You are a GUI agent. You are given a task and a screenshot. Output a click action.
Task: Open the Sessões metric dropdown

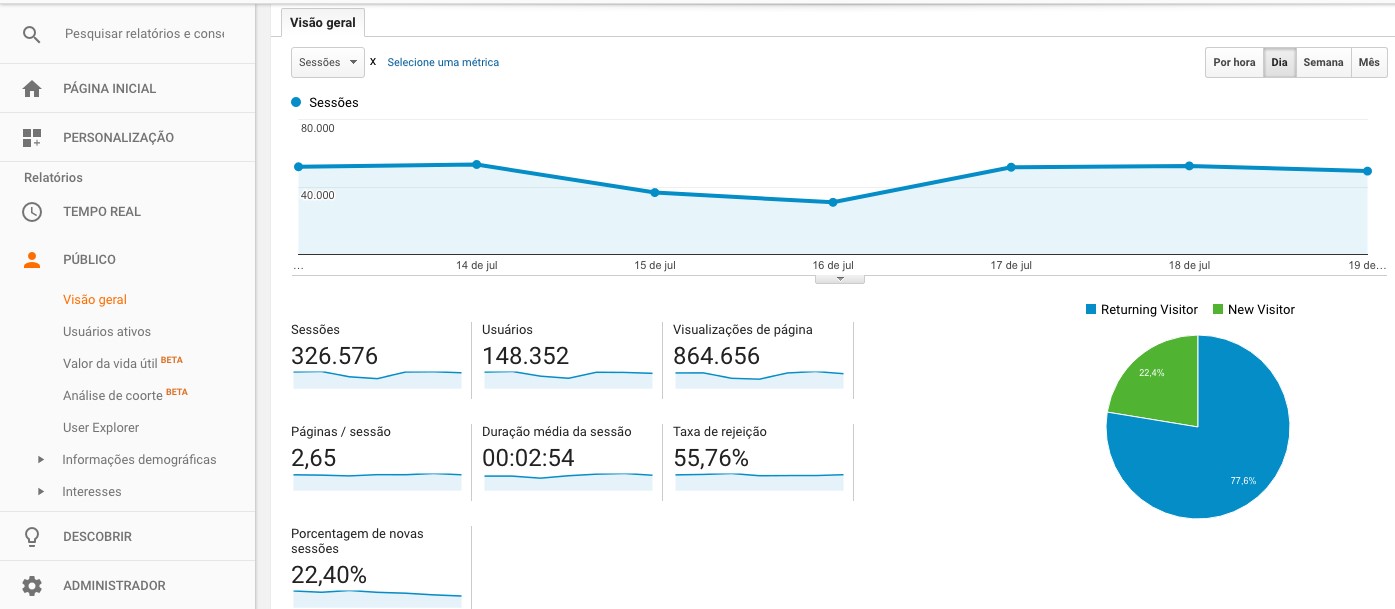[x=327, y=61]
